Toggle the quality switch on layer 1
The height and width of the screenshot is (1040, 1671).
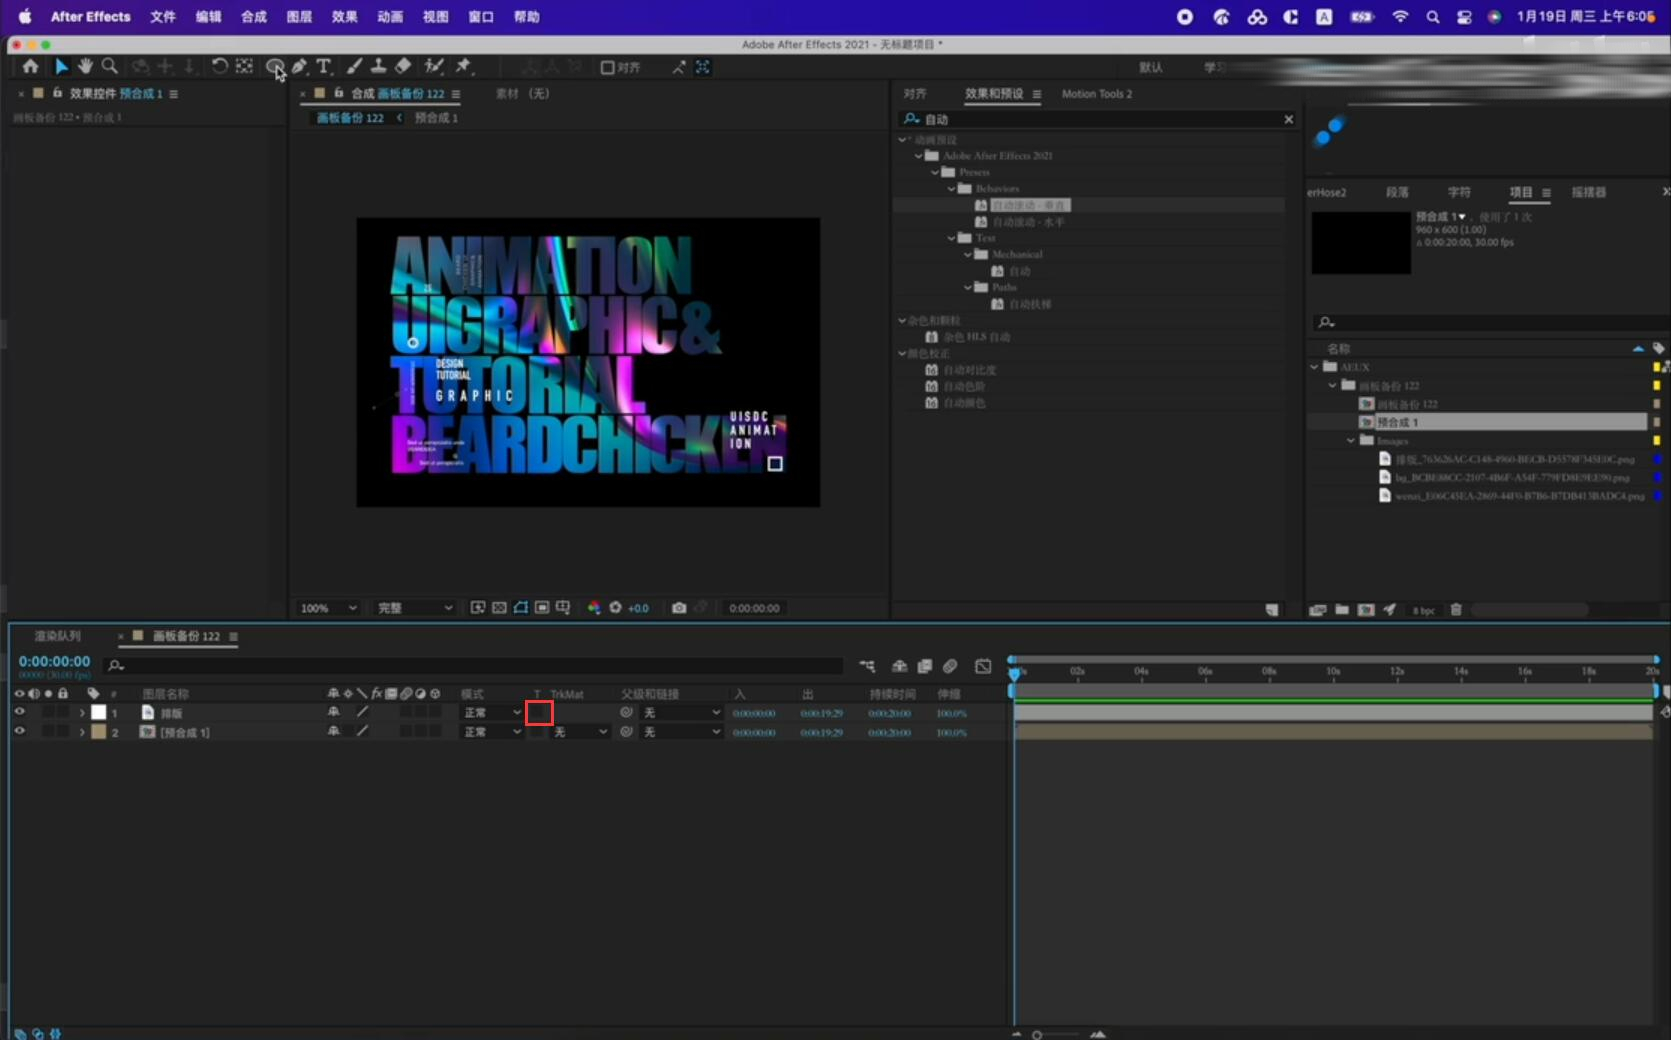[362, 712]
